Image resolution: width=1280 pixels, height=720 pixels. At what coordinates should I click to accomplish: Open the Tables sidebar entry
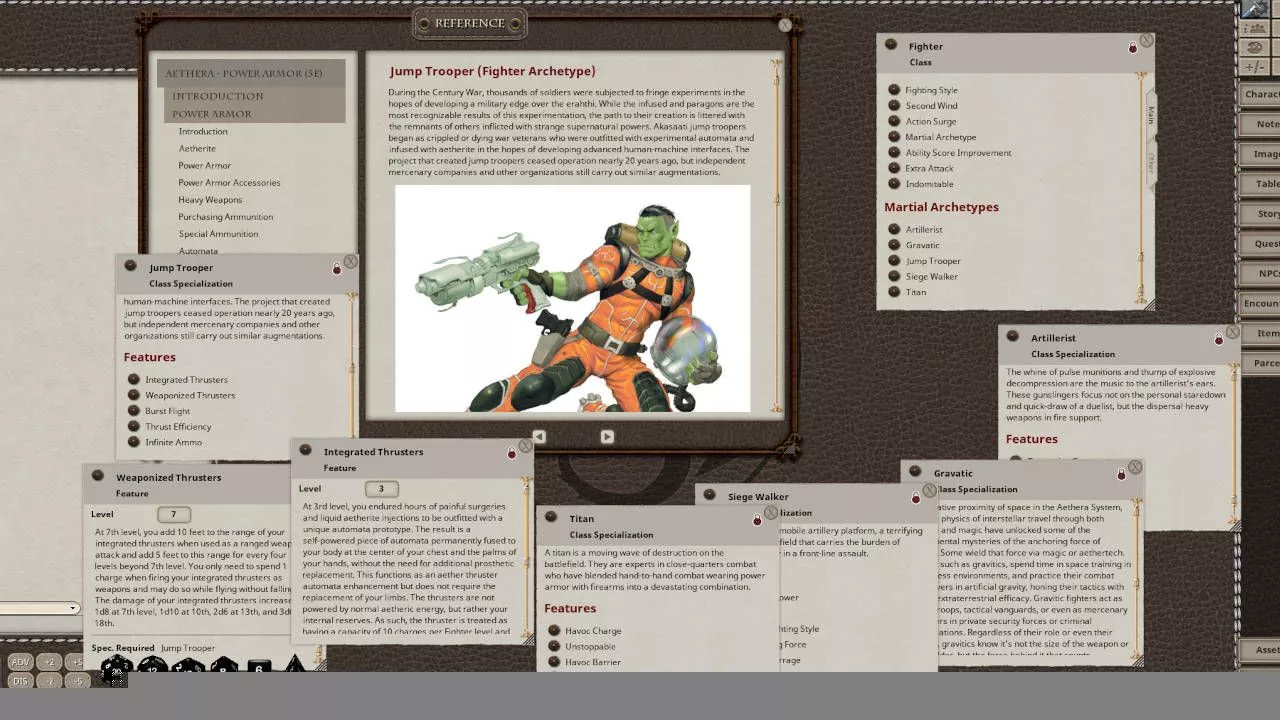(x=1260, y=184)
